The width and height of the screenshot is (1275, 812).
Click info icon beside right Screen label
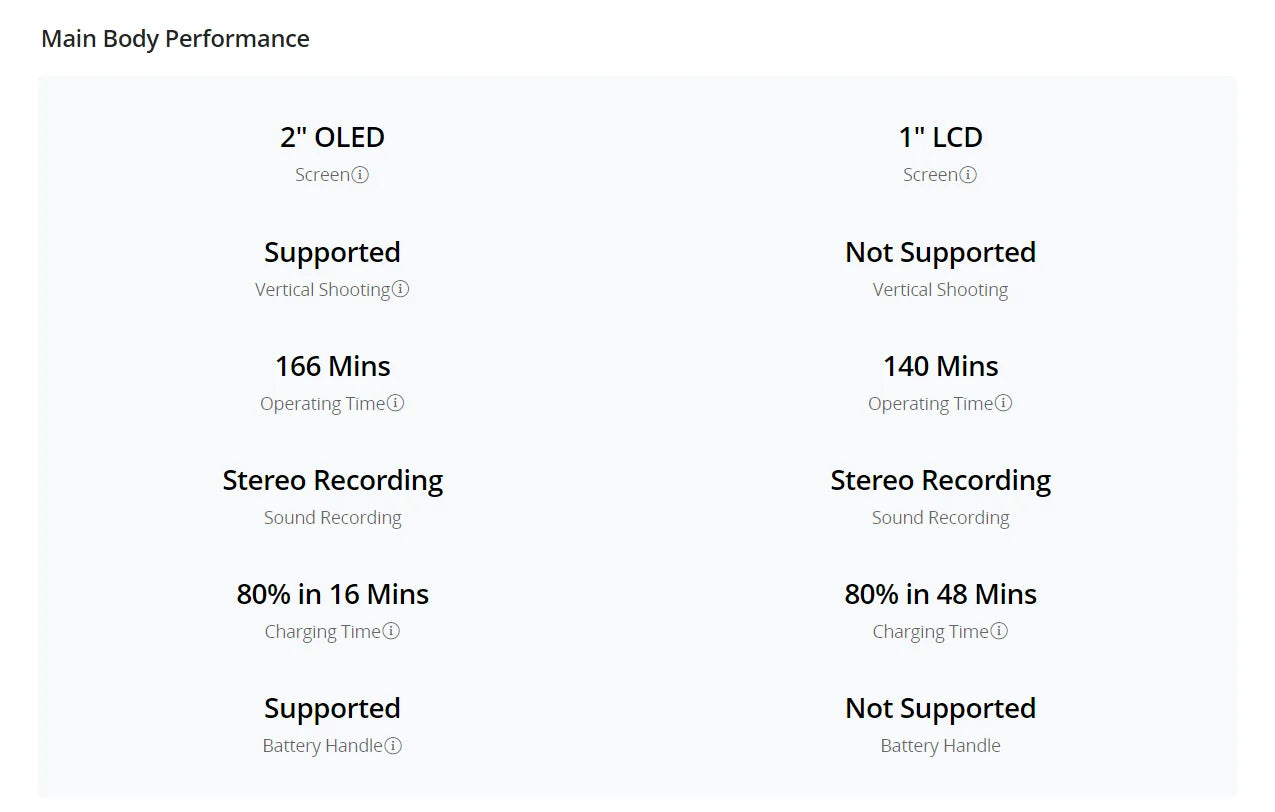[x=968, y=175]
